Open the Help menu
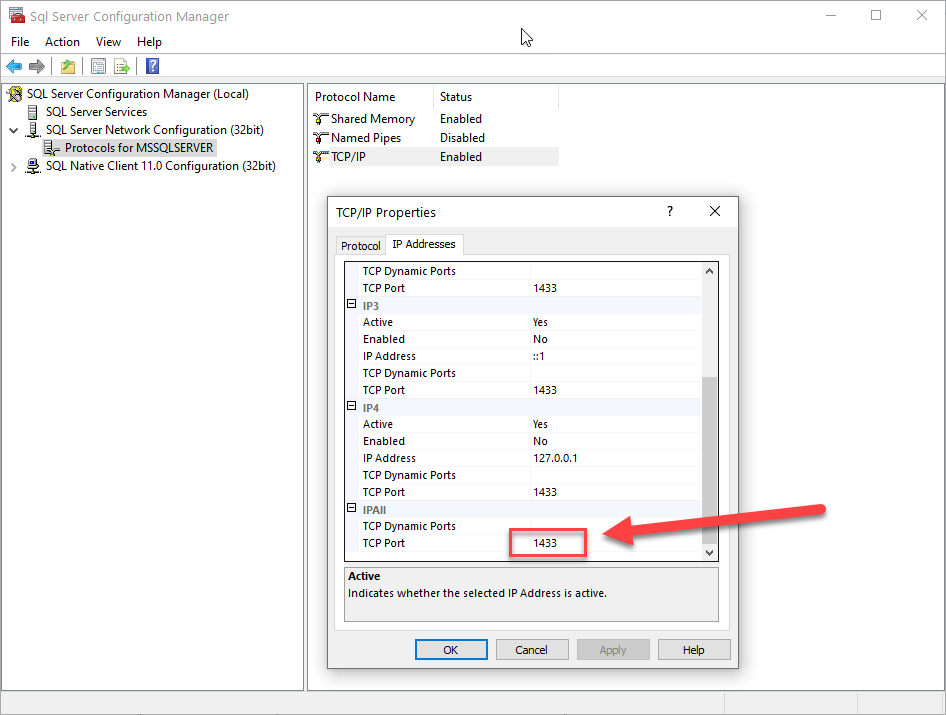The height and width of the screenshot is (715, 946). [149, 42]
